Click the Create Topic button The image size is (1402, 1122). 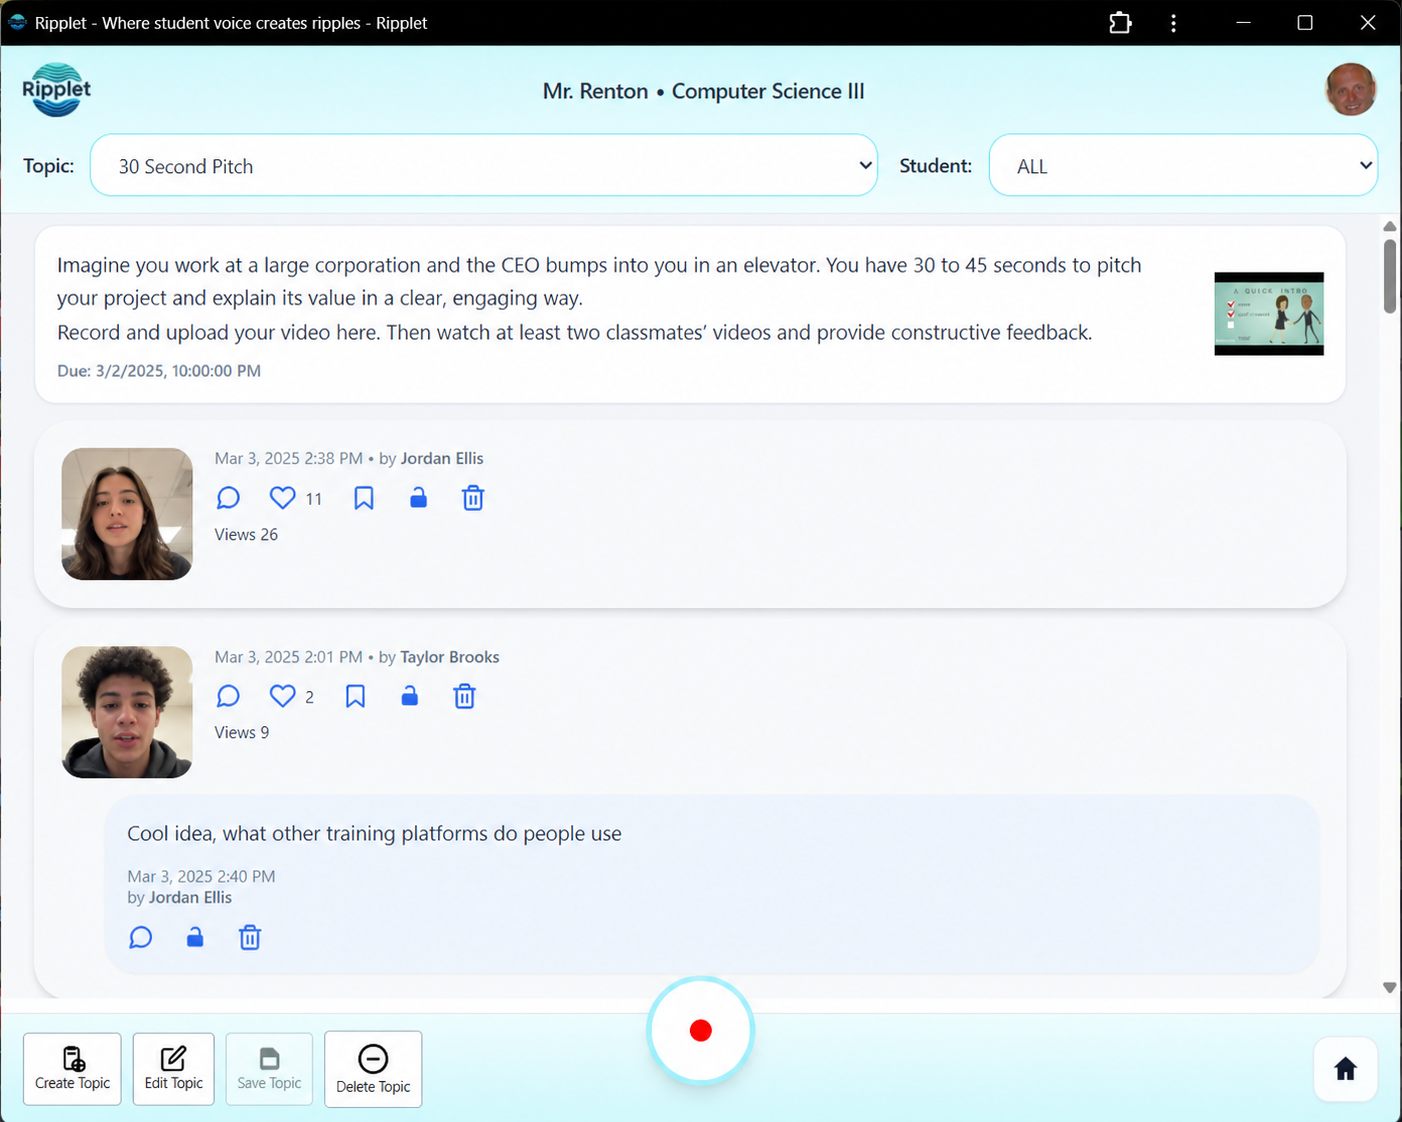(72, 1069)
